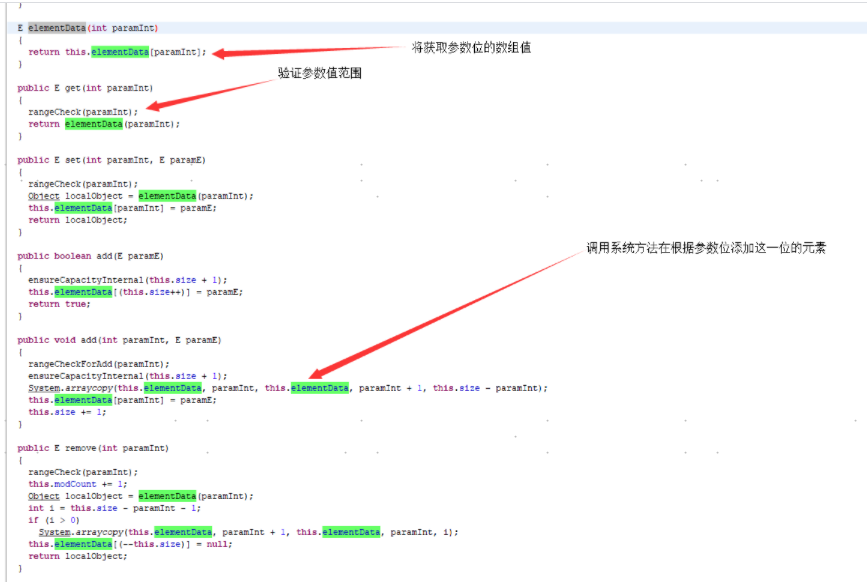Select the return localObject statement in remove

(x=78, y=555)
